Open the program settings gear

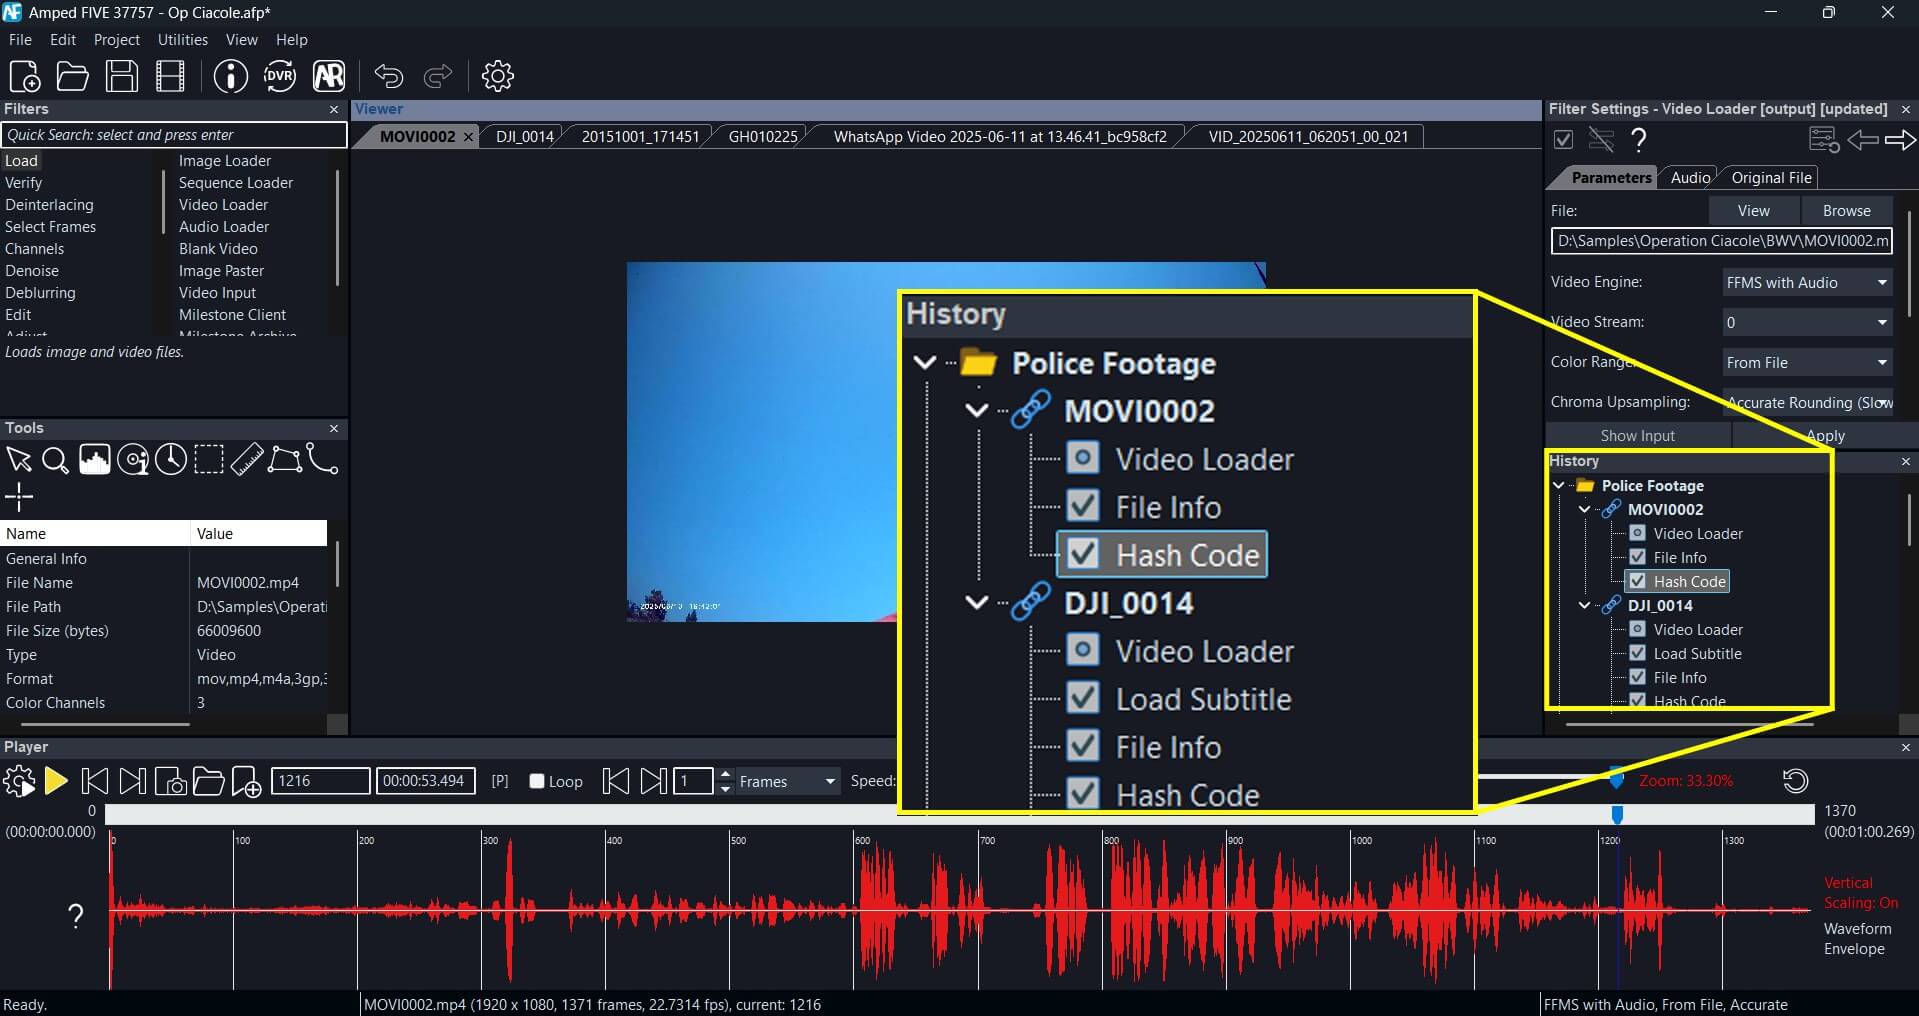[497, 76]
